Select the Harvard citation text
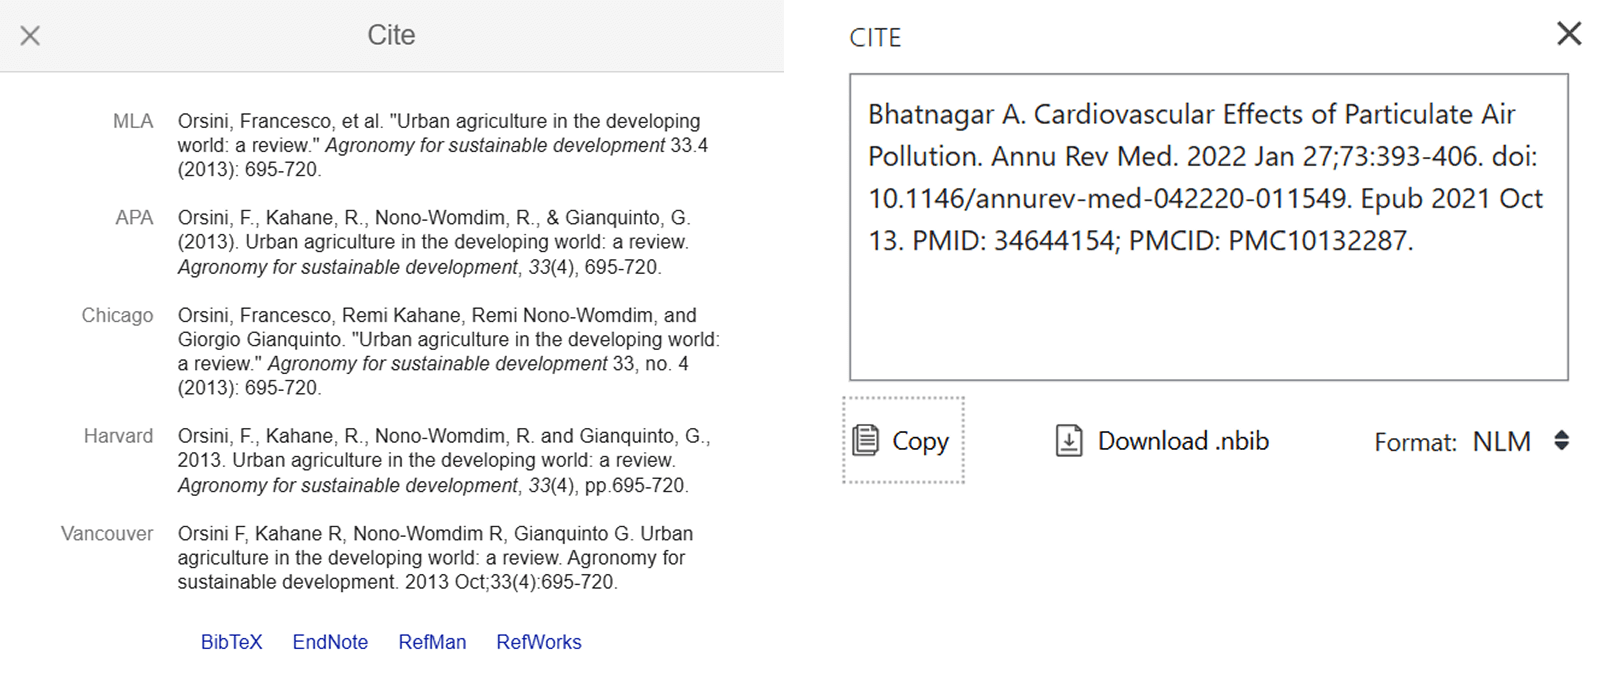The height and width of the screenshot is (689, 1600). 445,460
